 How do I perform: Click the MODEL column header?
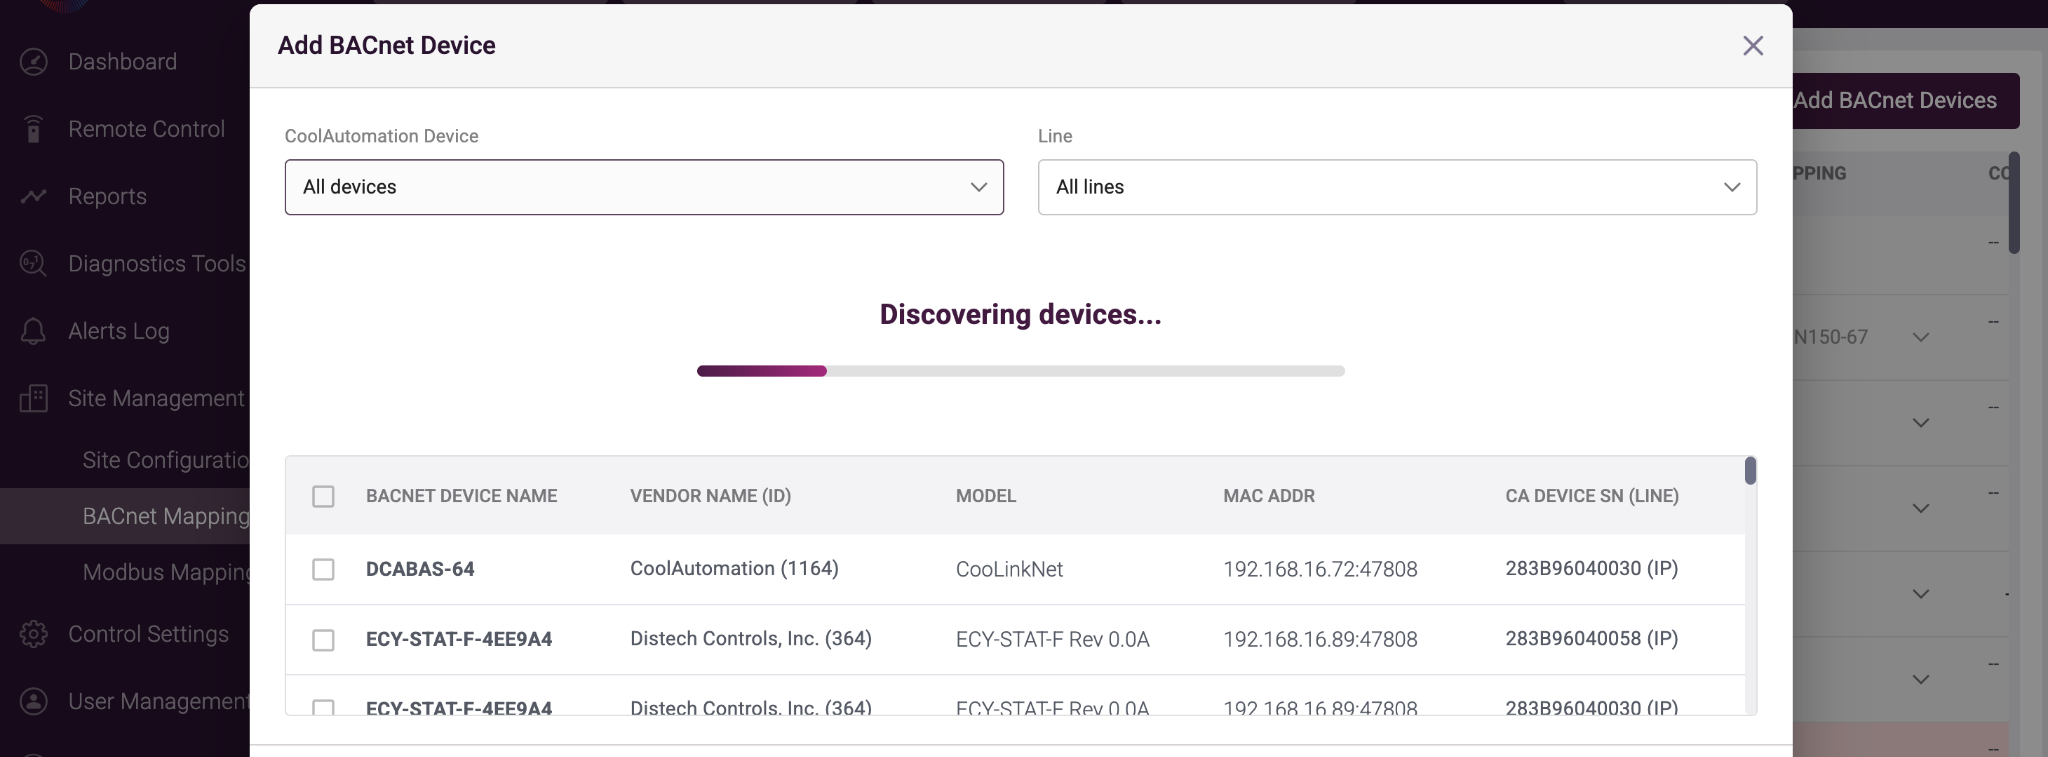(x=985, y=496)
